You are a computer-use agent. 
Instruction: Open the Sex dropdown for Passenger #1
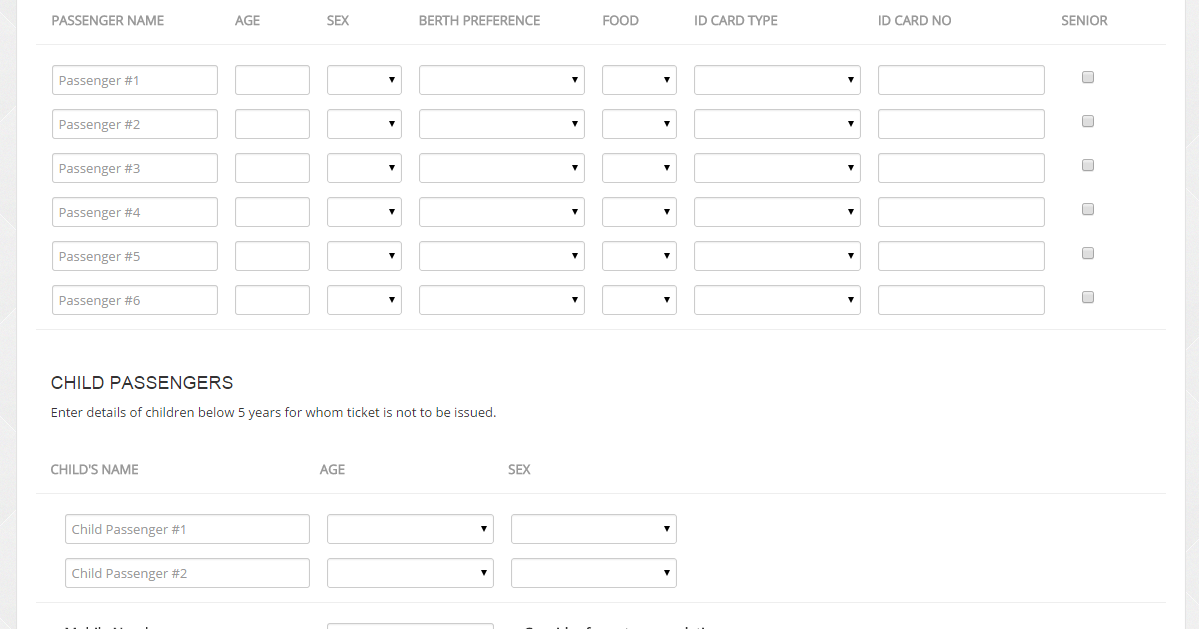click(363, 79)
